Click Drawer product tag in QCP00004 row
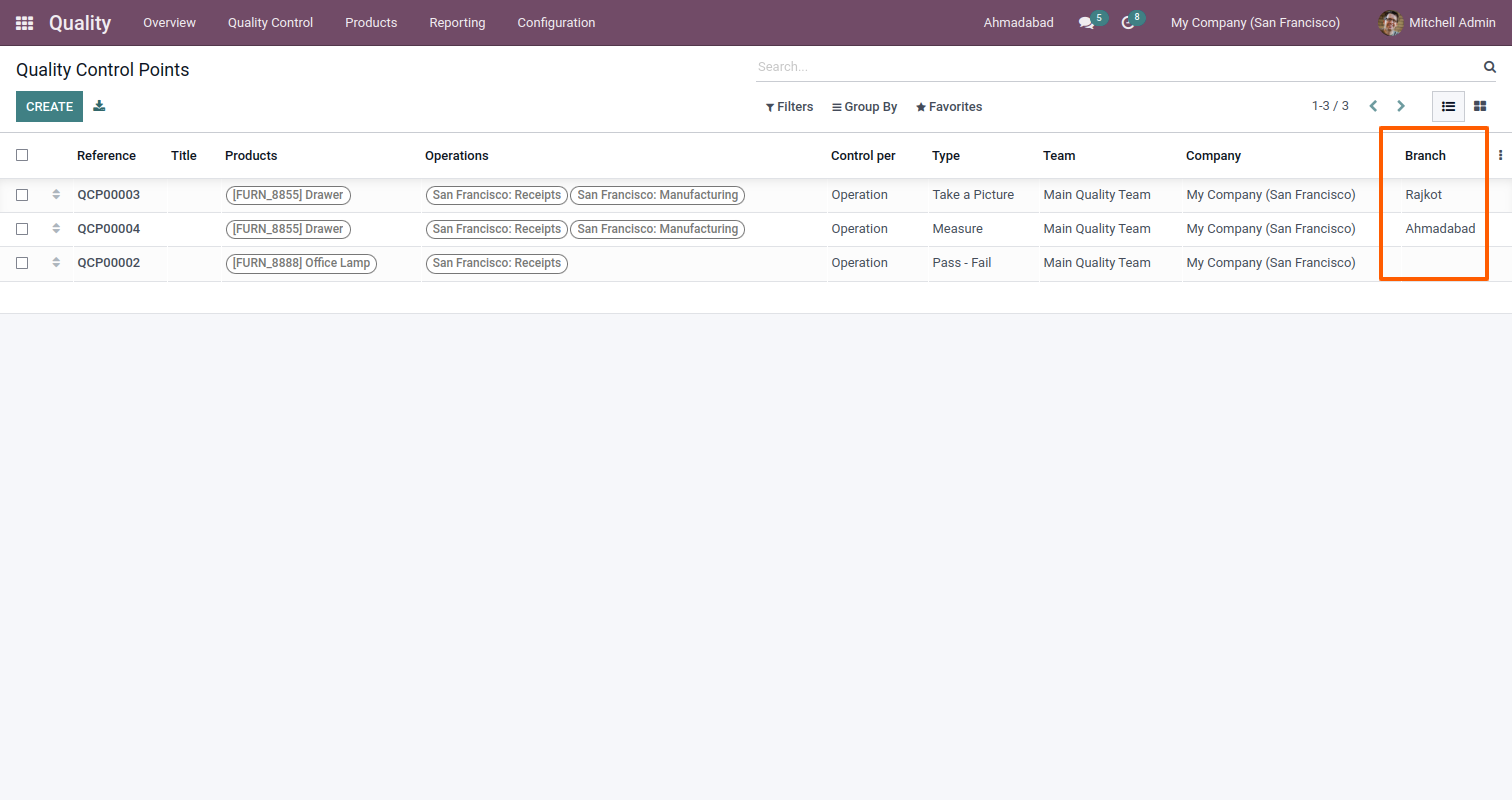The width and height of the screenshot is (1512, 800). pyautogui.click(x=288, y=229)
